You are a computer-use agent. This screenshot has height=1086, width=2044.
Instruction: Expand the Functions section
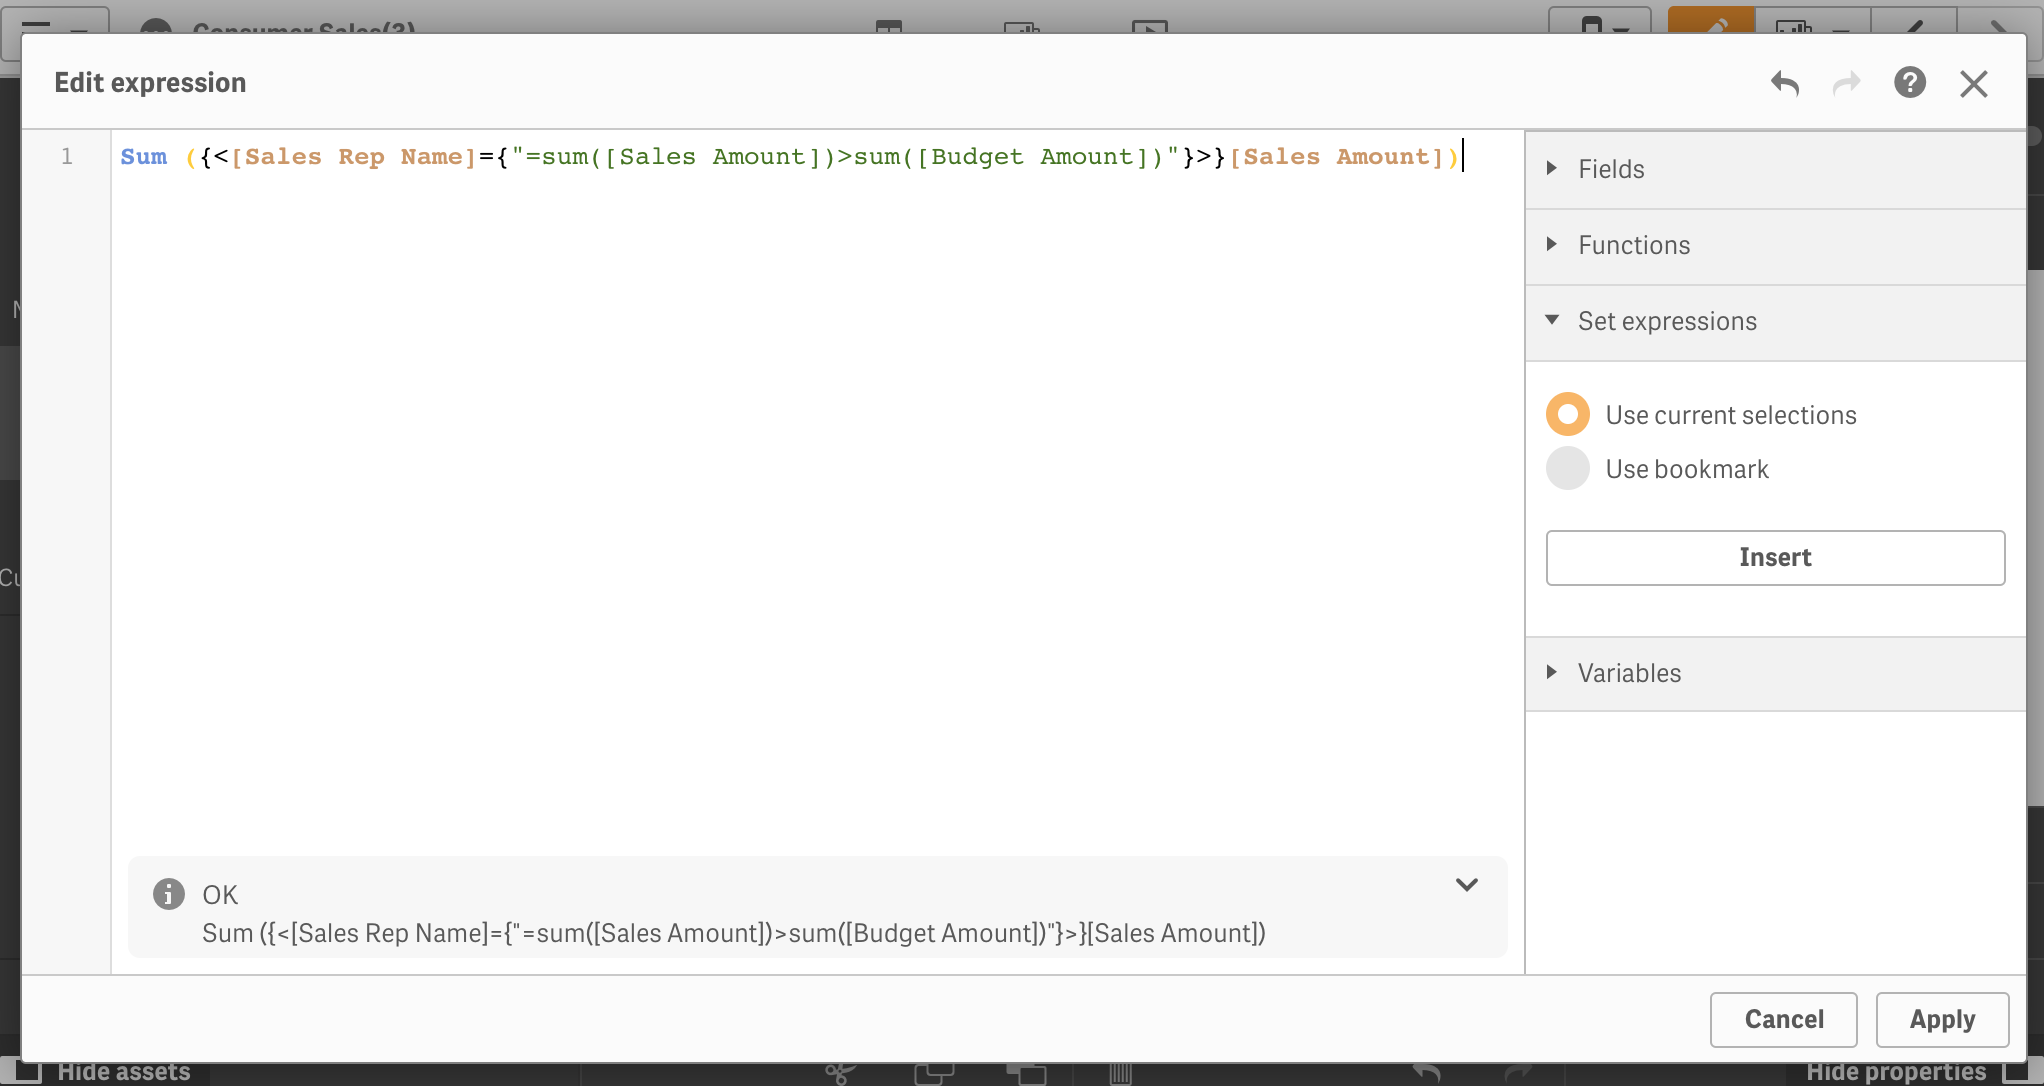[1633, 245]
